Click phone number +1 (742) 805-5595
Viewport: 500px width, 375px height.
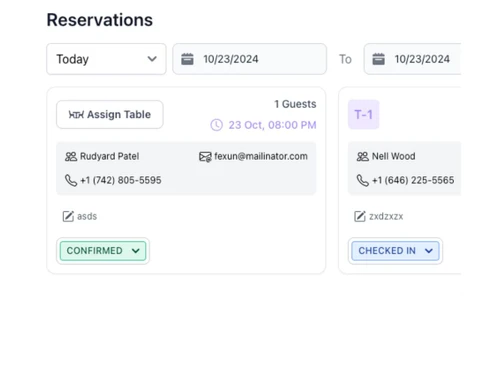pos(121,180)
